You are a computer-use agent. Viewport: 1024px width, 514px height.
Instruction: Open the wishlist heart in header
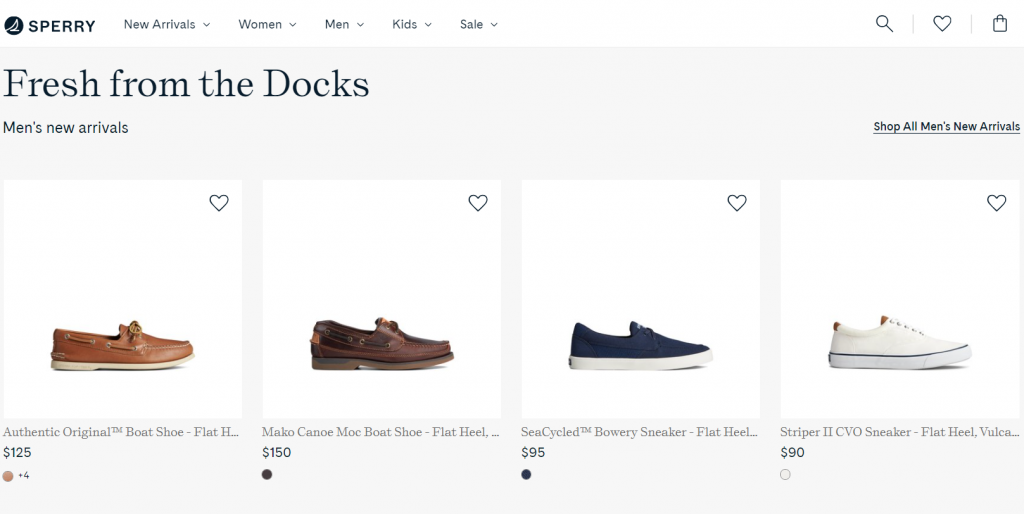tap(942, 24)
